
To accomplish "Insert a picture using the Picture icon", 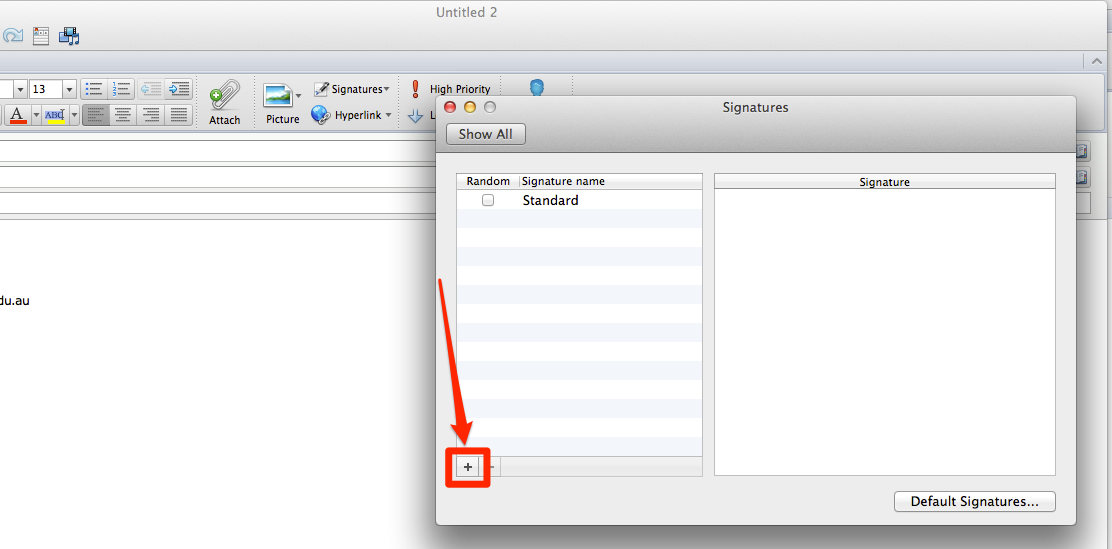I will click(279, 96).
